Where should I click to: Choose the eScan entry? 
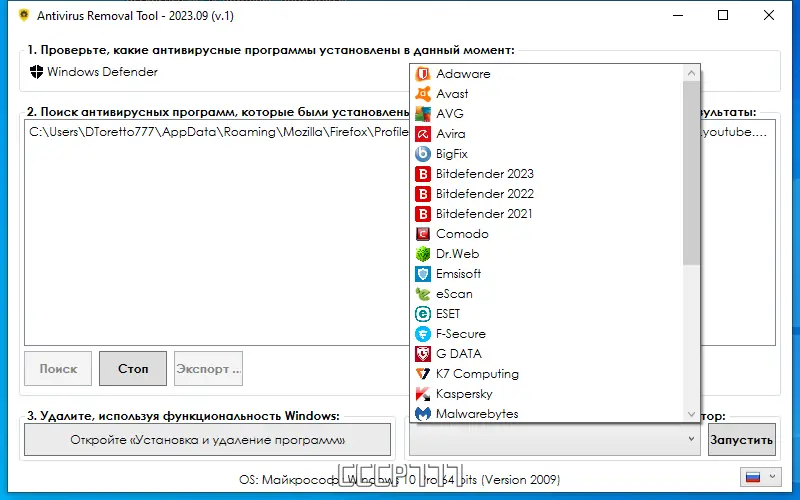(547, 294)
